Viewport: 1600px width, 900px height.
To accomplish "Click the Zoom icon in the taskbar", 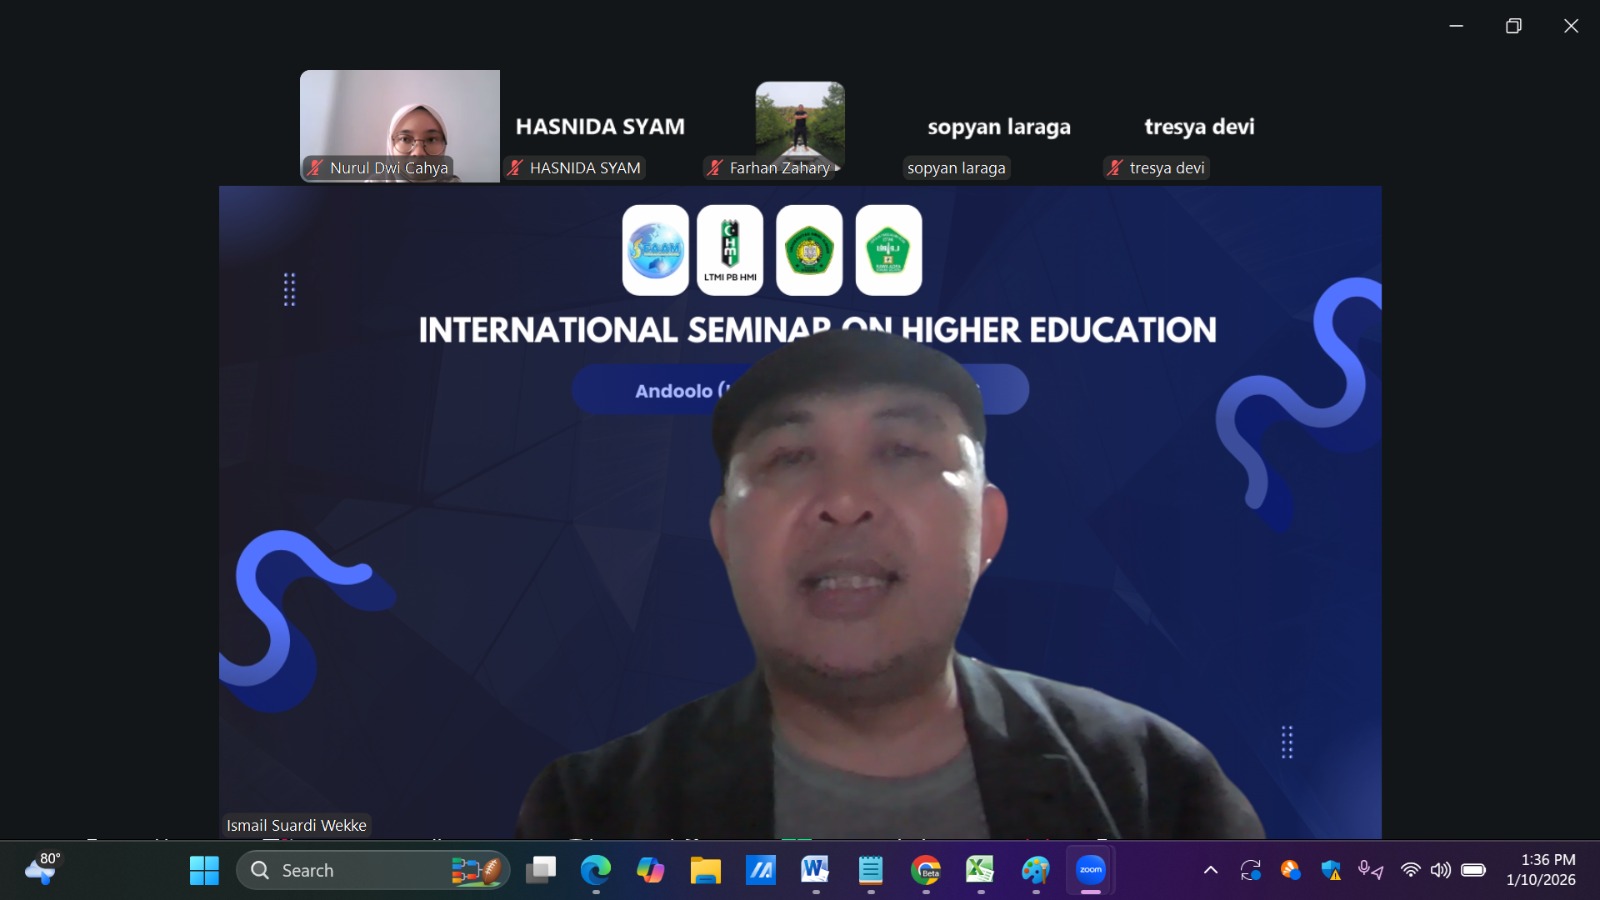I will (1090, 870).
